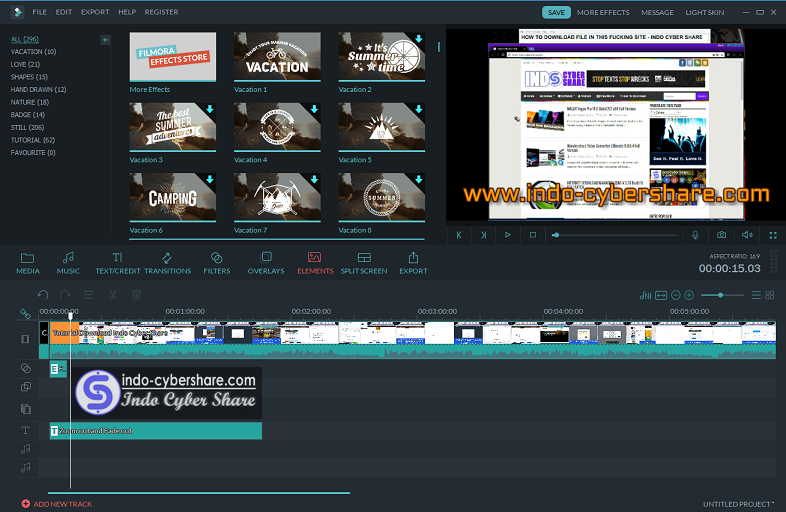Switch to timeline list view
786x512 pixels.
click(756, 295)
